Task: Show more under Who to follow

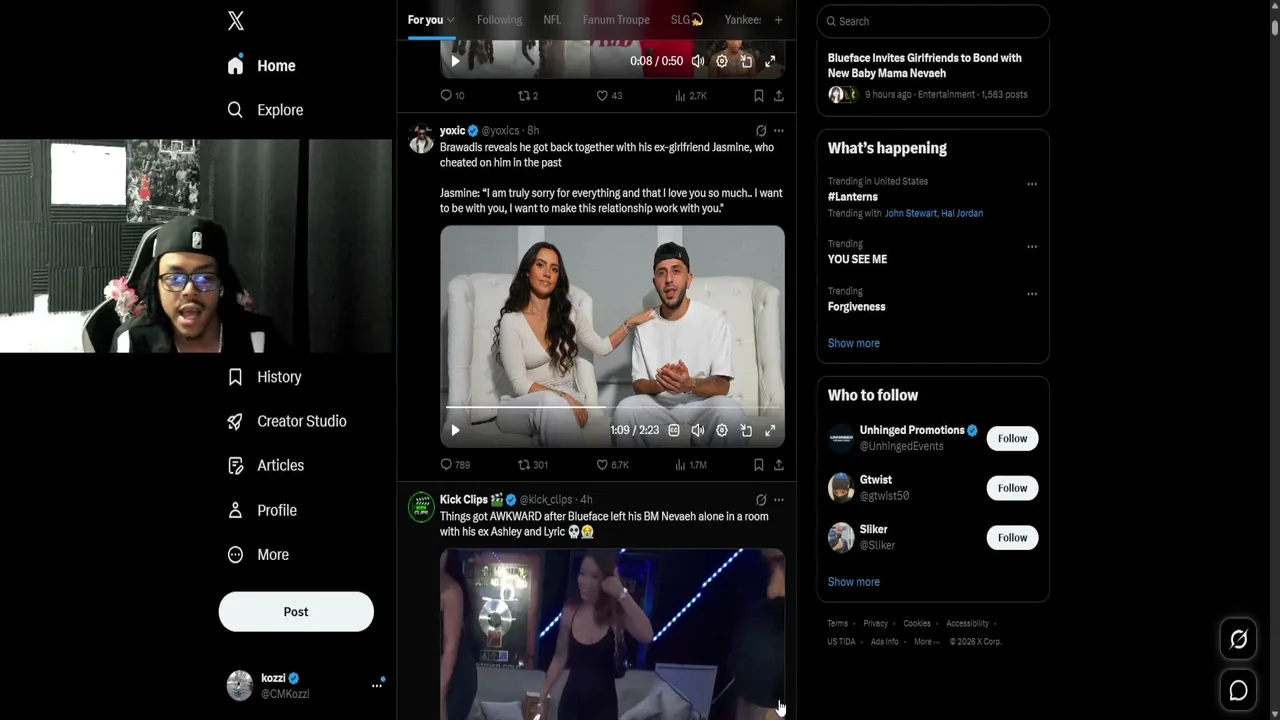Action: click(x=854, y=582)
